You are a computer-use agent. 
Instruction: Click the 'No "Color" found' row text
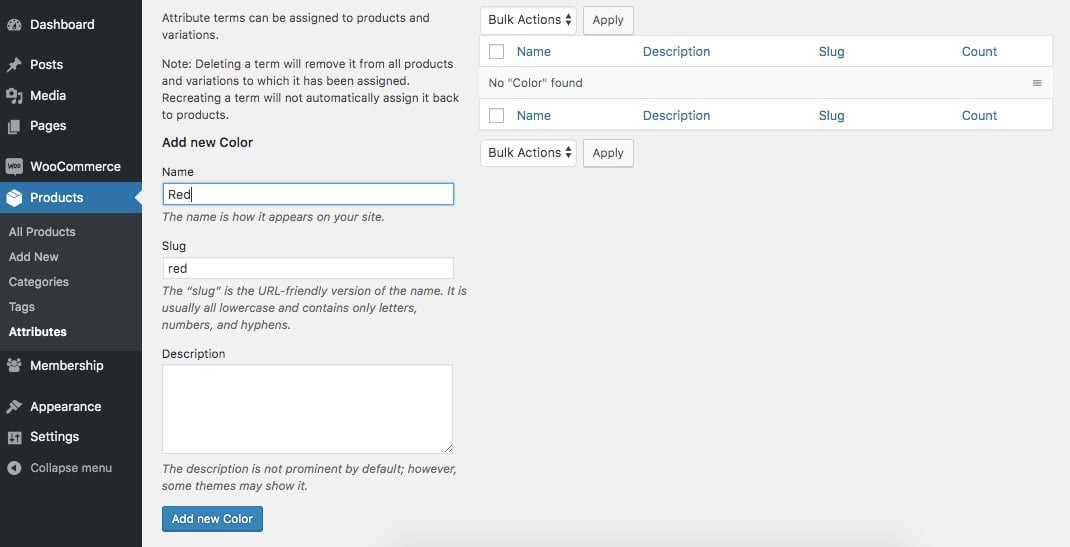click(536, 83)
